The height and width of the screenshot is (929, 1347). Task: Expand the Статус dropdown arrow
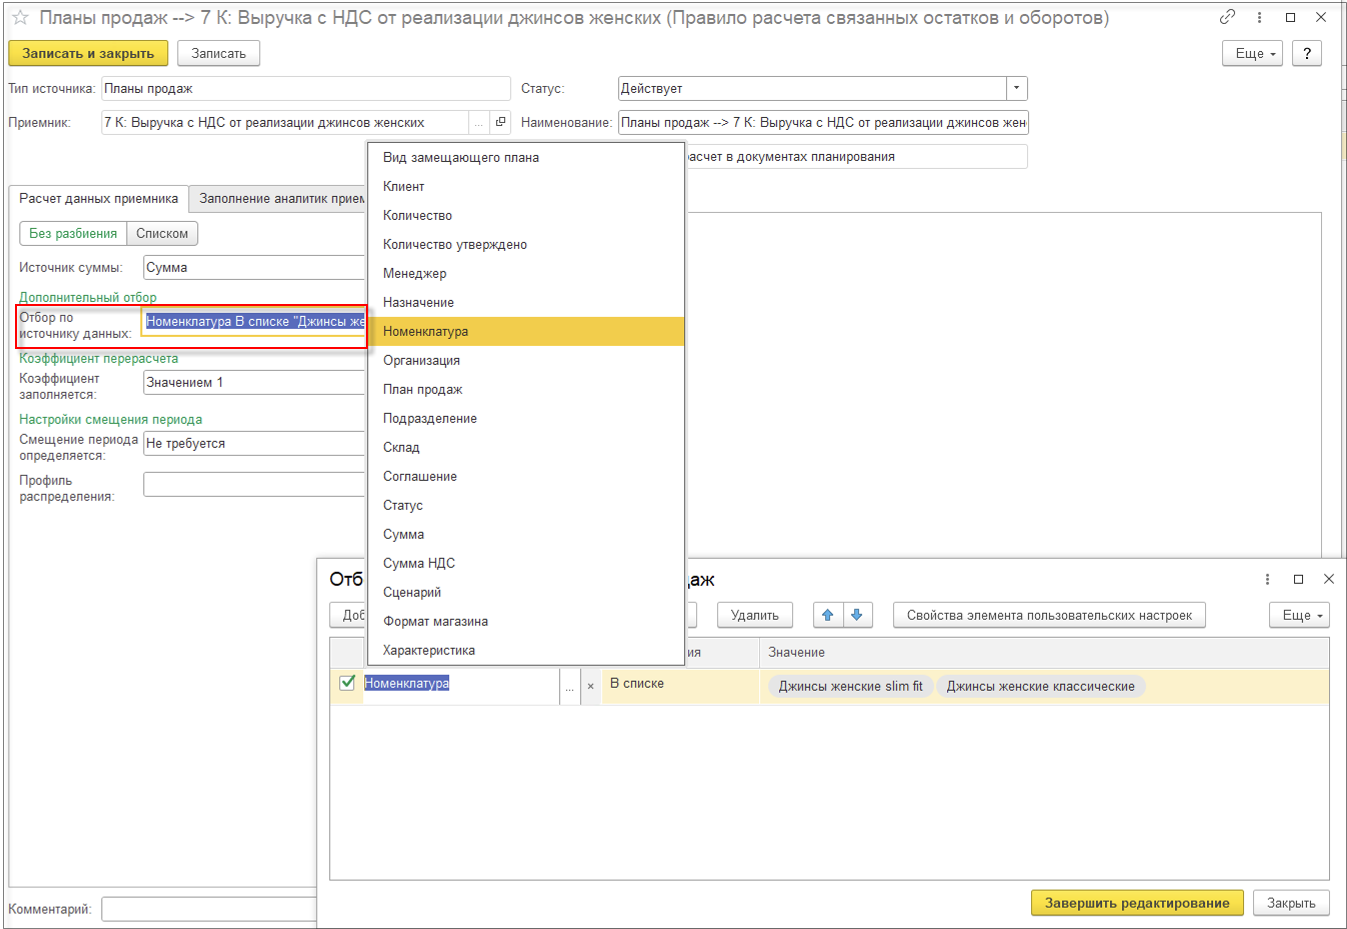[1016, 88]
